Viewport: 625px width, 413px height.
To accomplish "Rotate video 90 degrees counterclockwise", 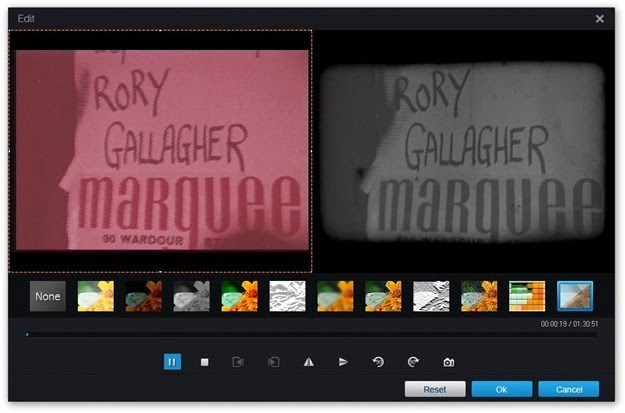I will pos(378,362).
